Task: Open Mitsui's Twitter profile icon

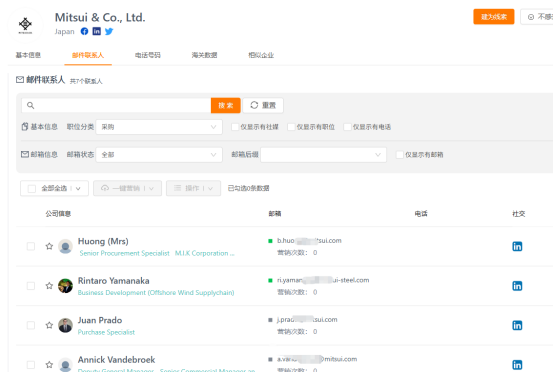Action: tap(109, 31)
